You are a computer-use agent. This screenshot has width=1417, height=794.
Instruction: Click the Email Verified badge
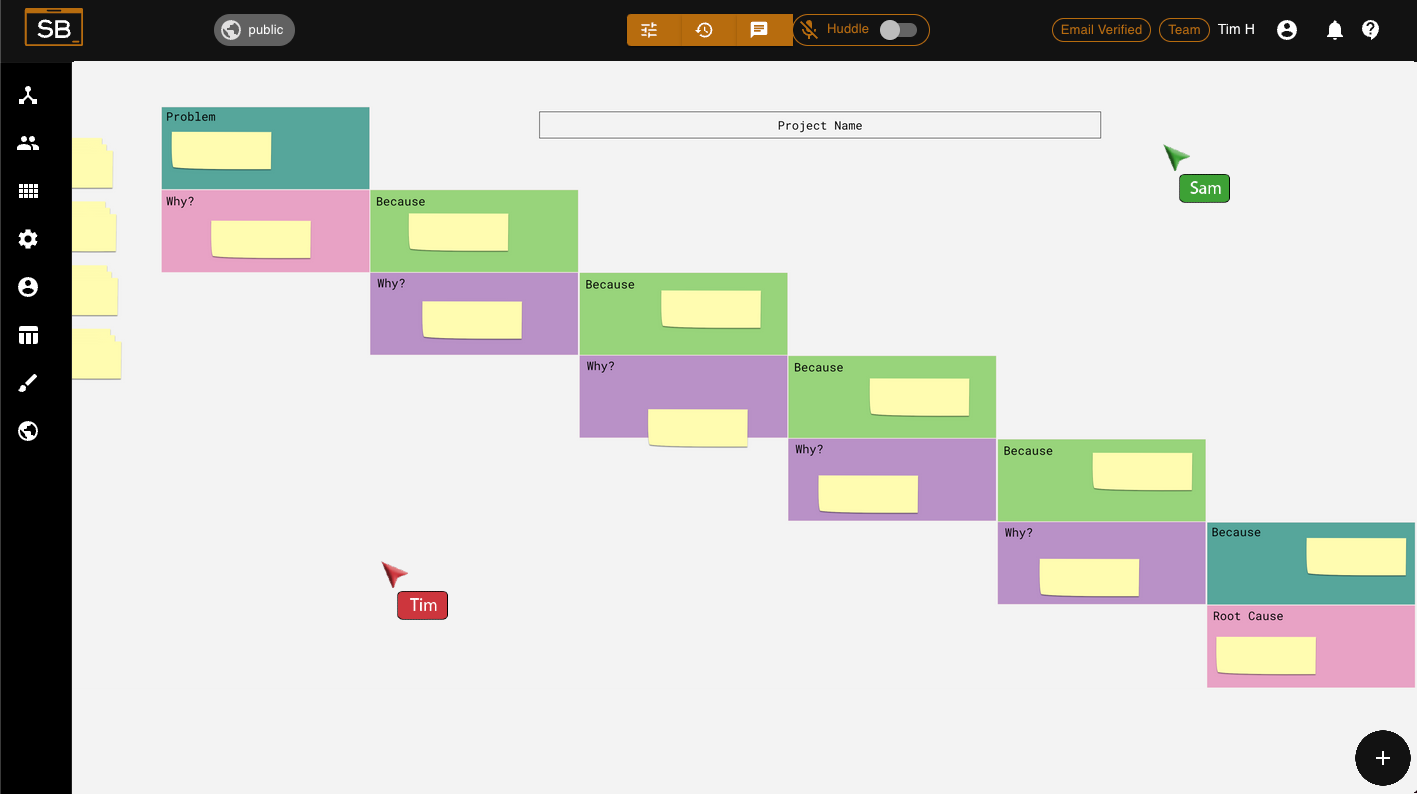(x=1101, y=30)
